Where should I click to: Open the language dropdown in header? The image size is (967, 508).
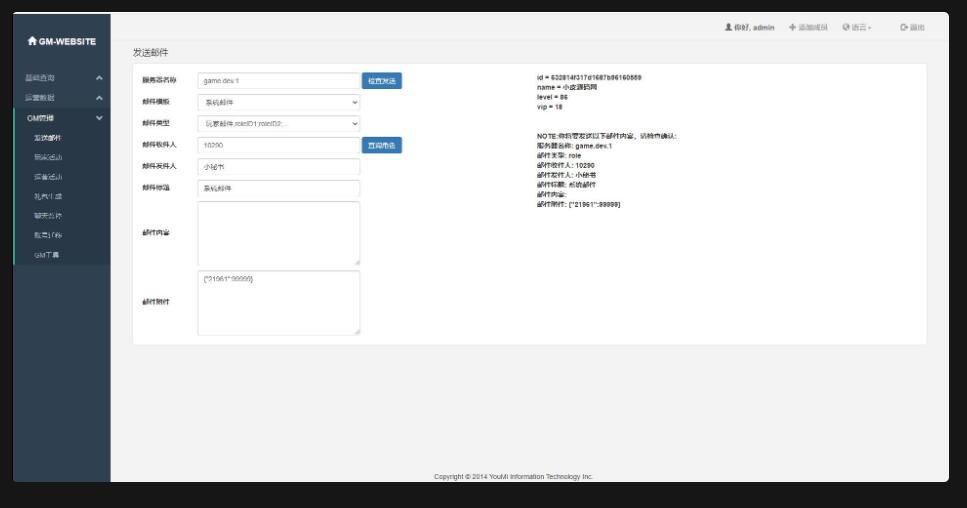coord(858,28)
